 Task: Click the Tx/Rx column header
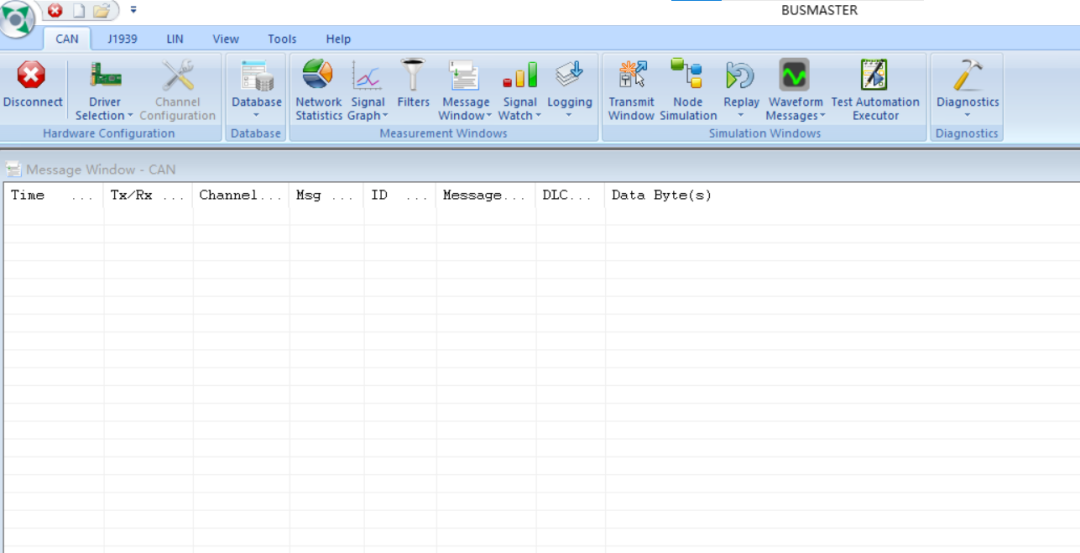pyautogui.click(x=148, y=195)
